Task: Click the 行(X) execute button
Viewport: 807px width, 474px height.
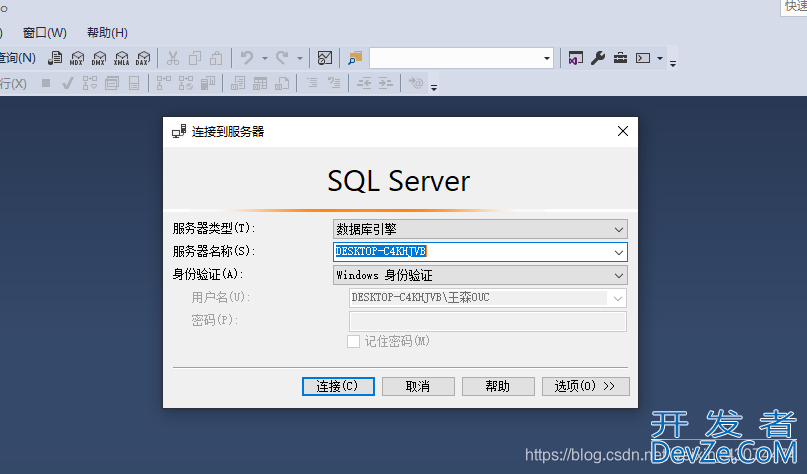Action: 13,83
